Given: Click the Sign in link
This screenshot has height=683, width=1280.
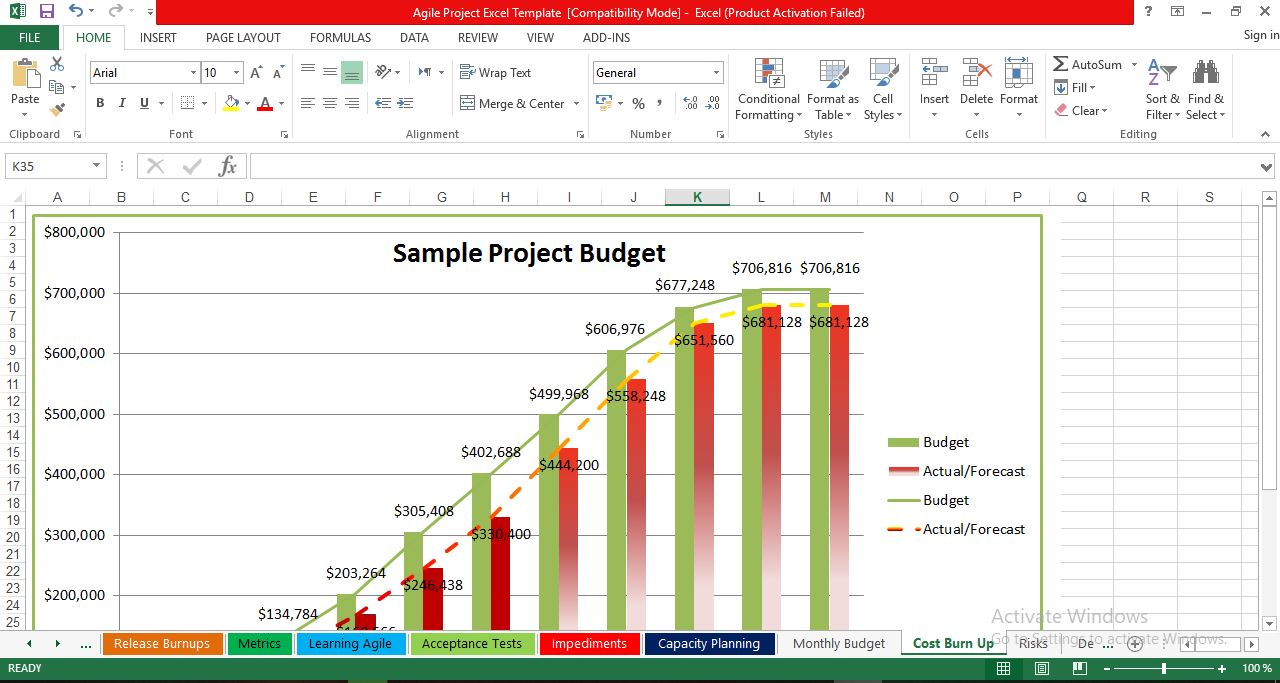Looking at the screenshot, I should coord(1258,34).
